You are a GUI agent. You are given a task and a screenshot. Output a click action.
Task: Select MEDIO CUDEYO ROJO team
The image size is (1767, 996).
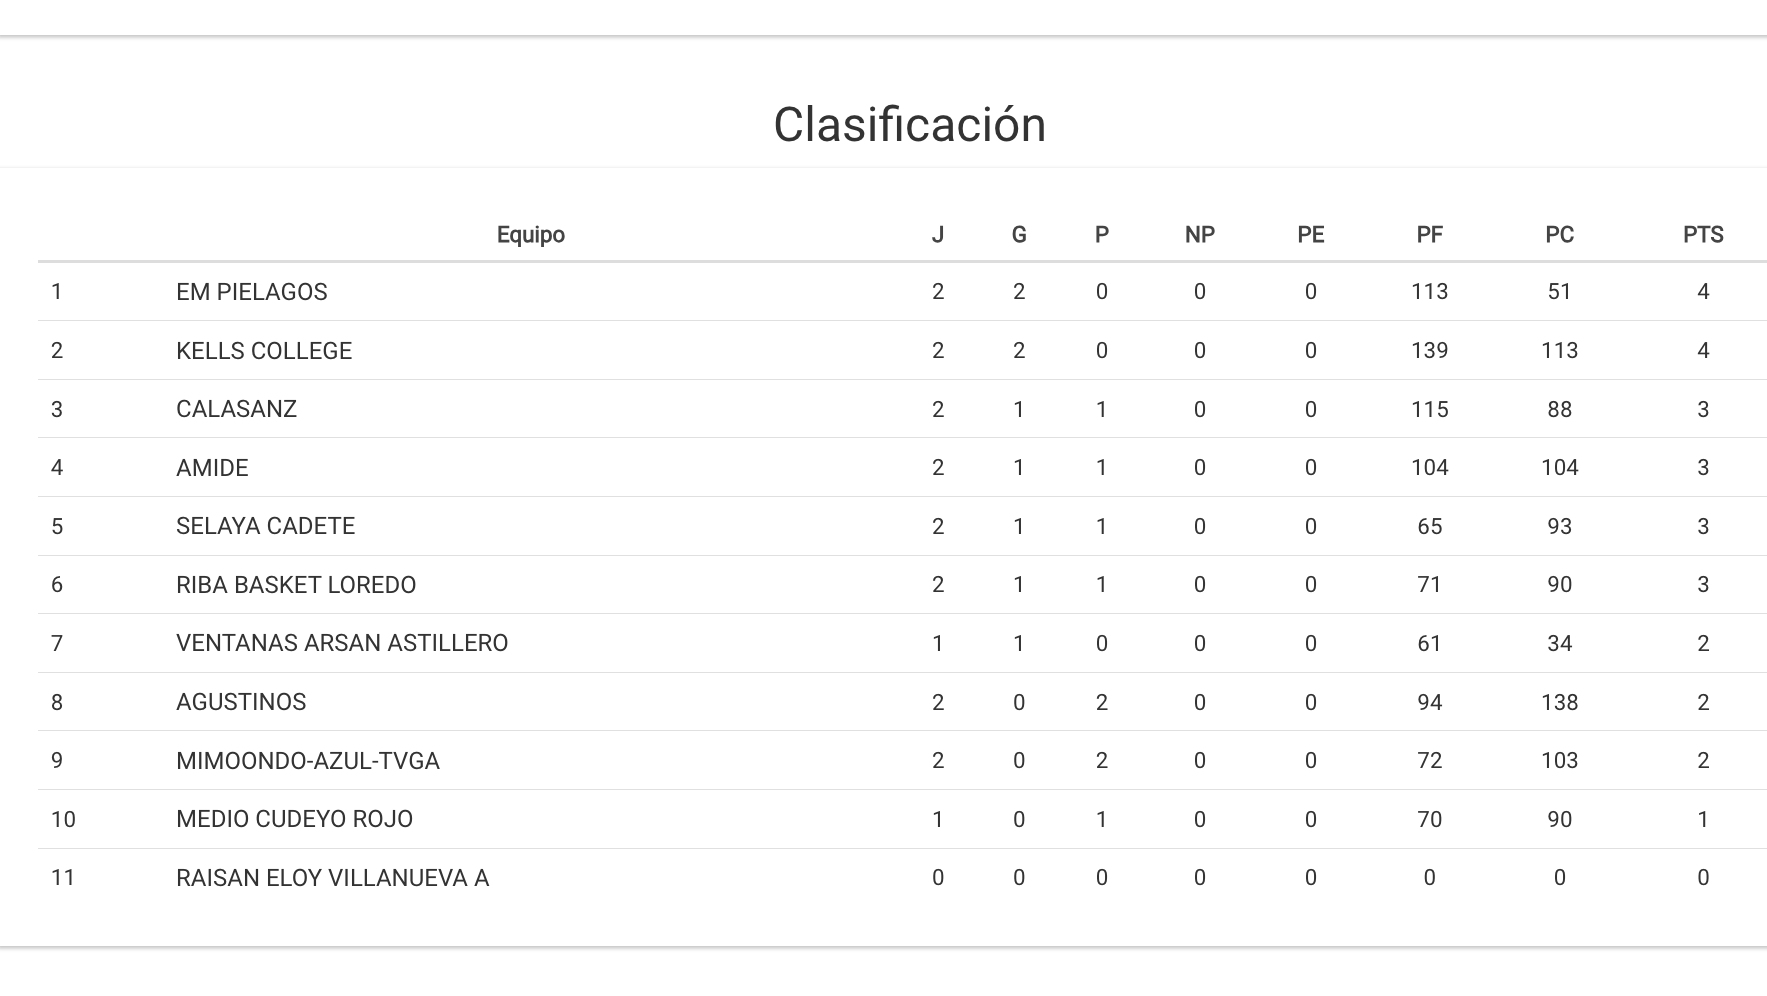point(294,819)
